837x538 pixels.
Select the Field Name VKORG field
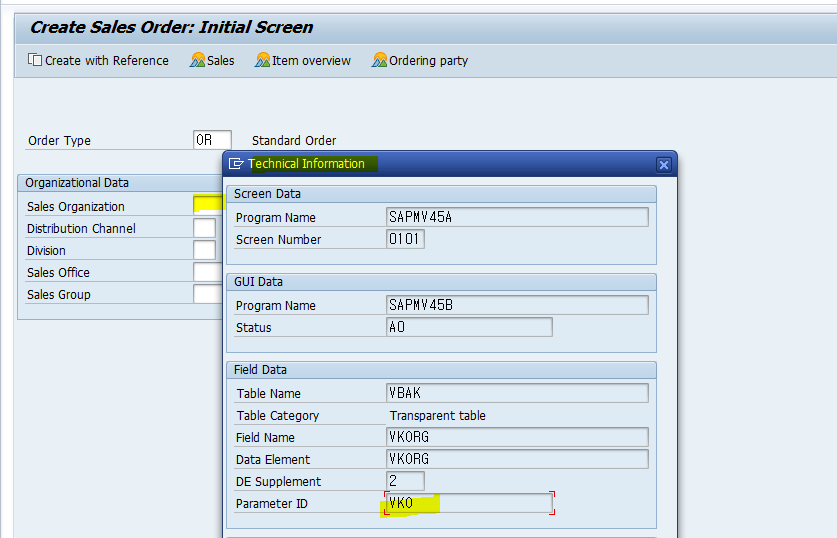click(517, 437)
